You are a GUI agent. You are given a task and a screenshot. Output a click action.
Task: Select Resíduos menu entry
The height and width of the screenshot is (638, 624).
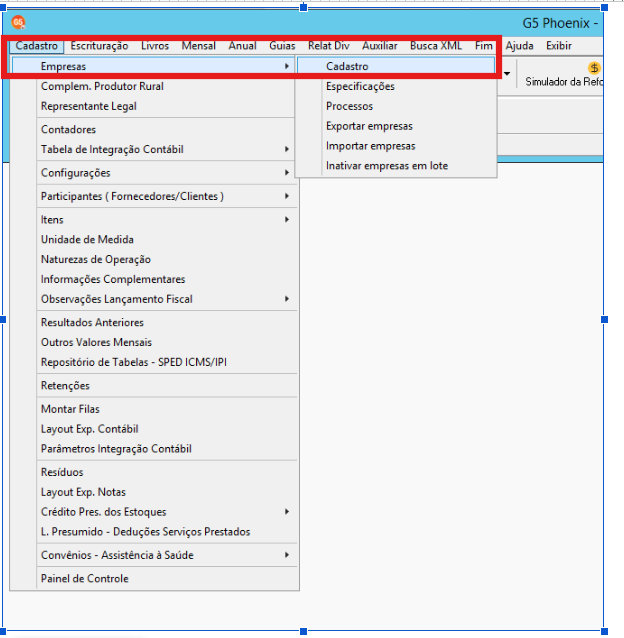tap(153, 472)
